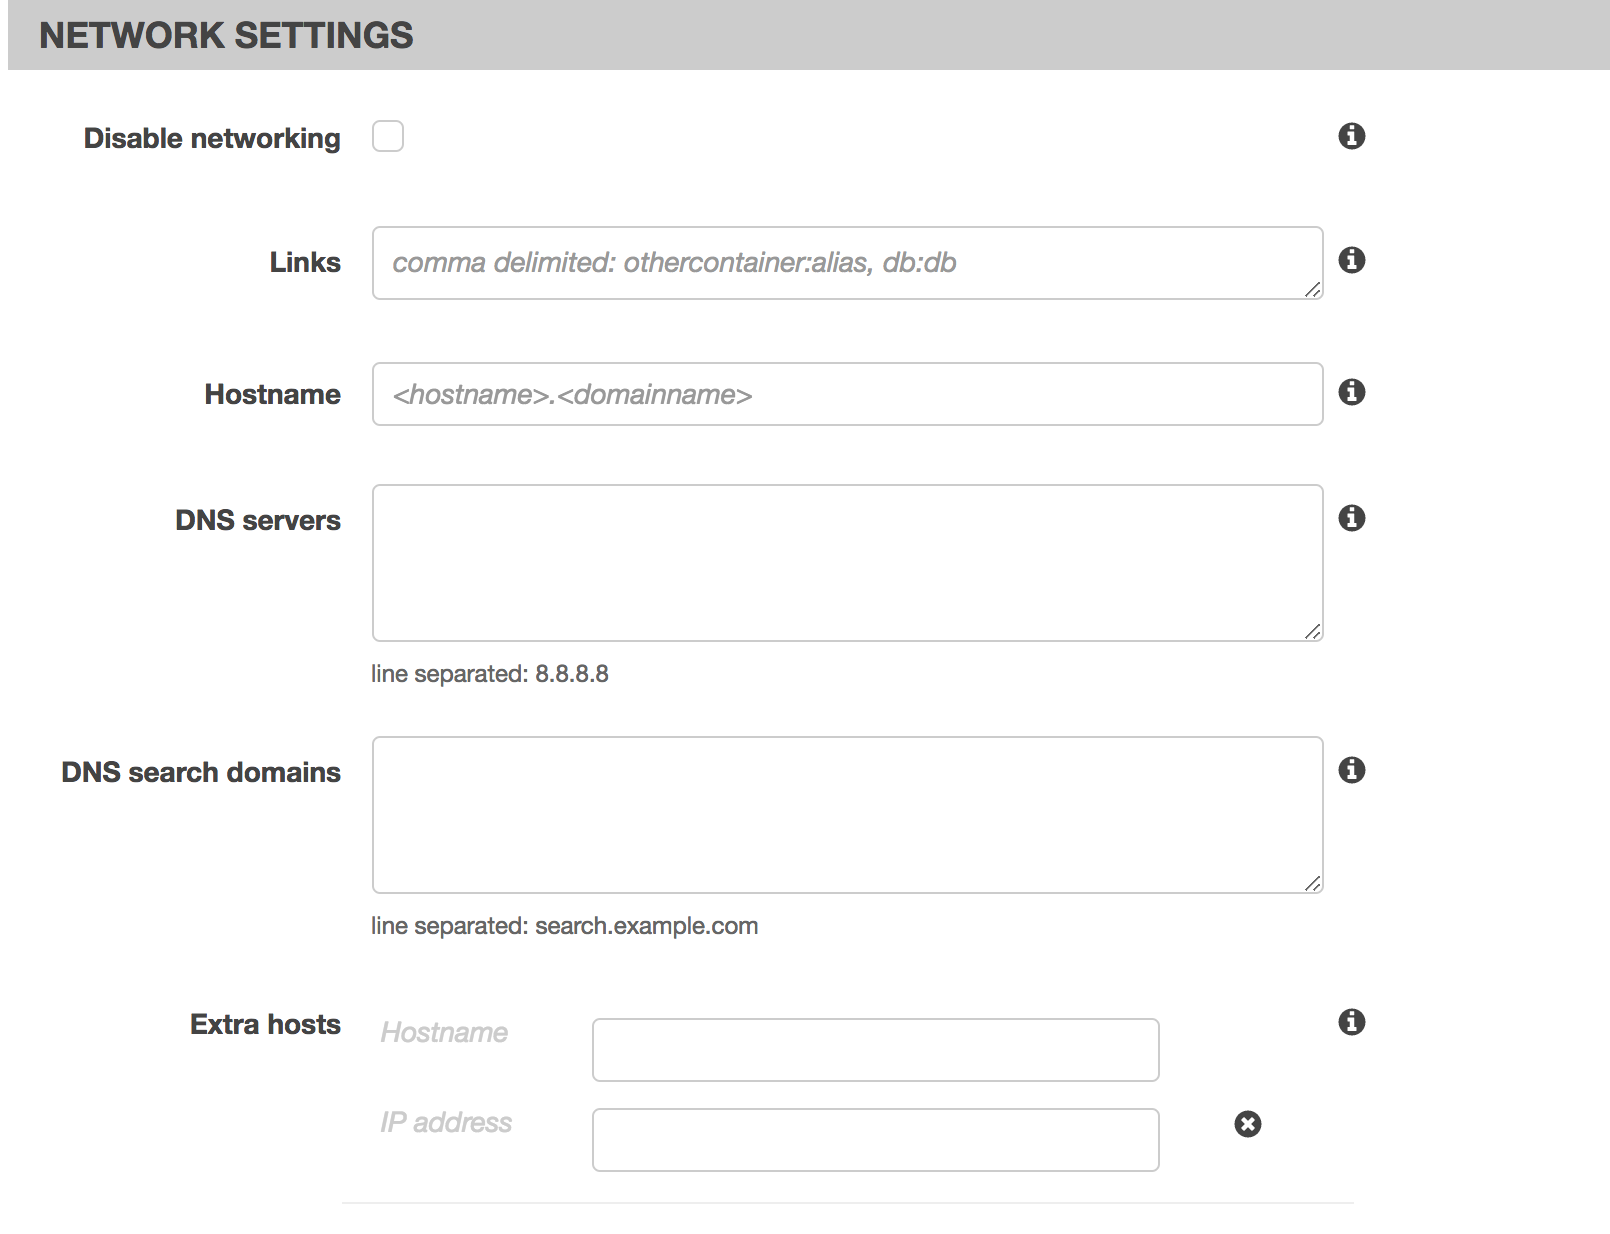1610x1234 pixels.
Task: Select the 'line separated: search.example.com' hint
Action: click(565, 926)
